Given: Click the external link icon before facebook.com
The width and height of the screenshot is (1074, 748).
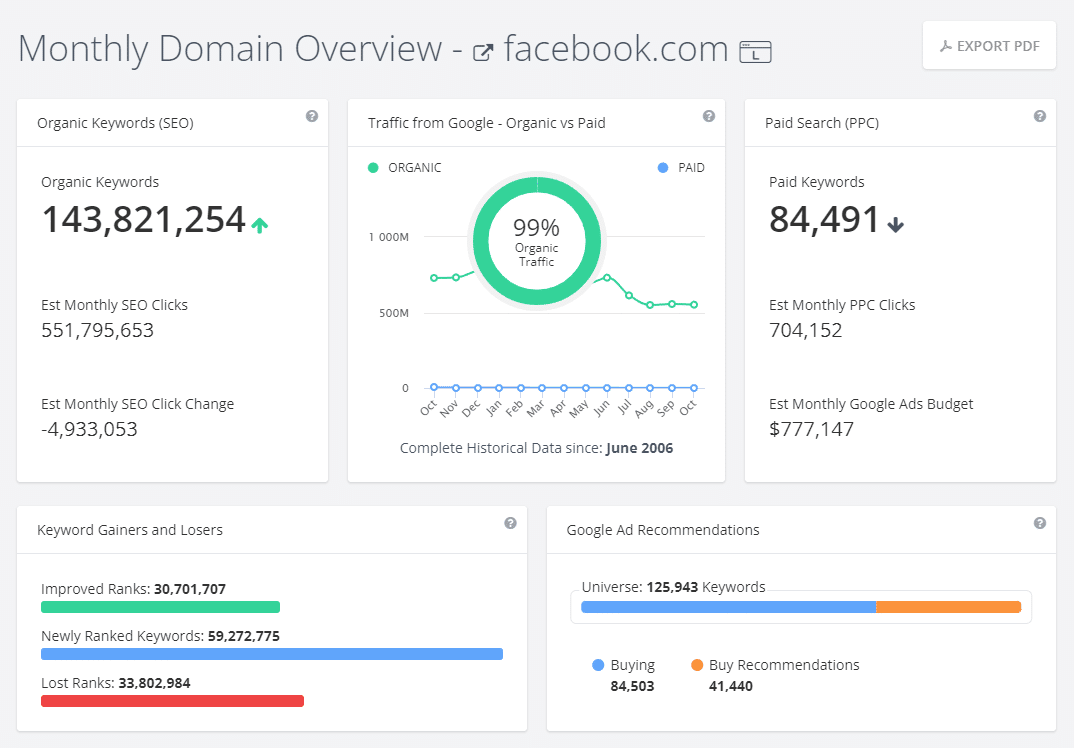Looking at the screenshot, I should 483,52.
